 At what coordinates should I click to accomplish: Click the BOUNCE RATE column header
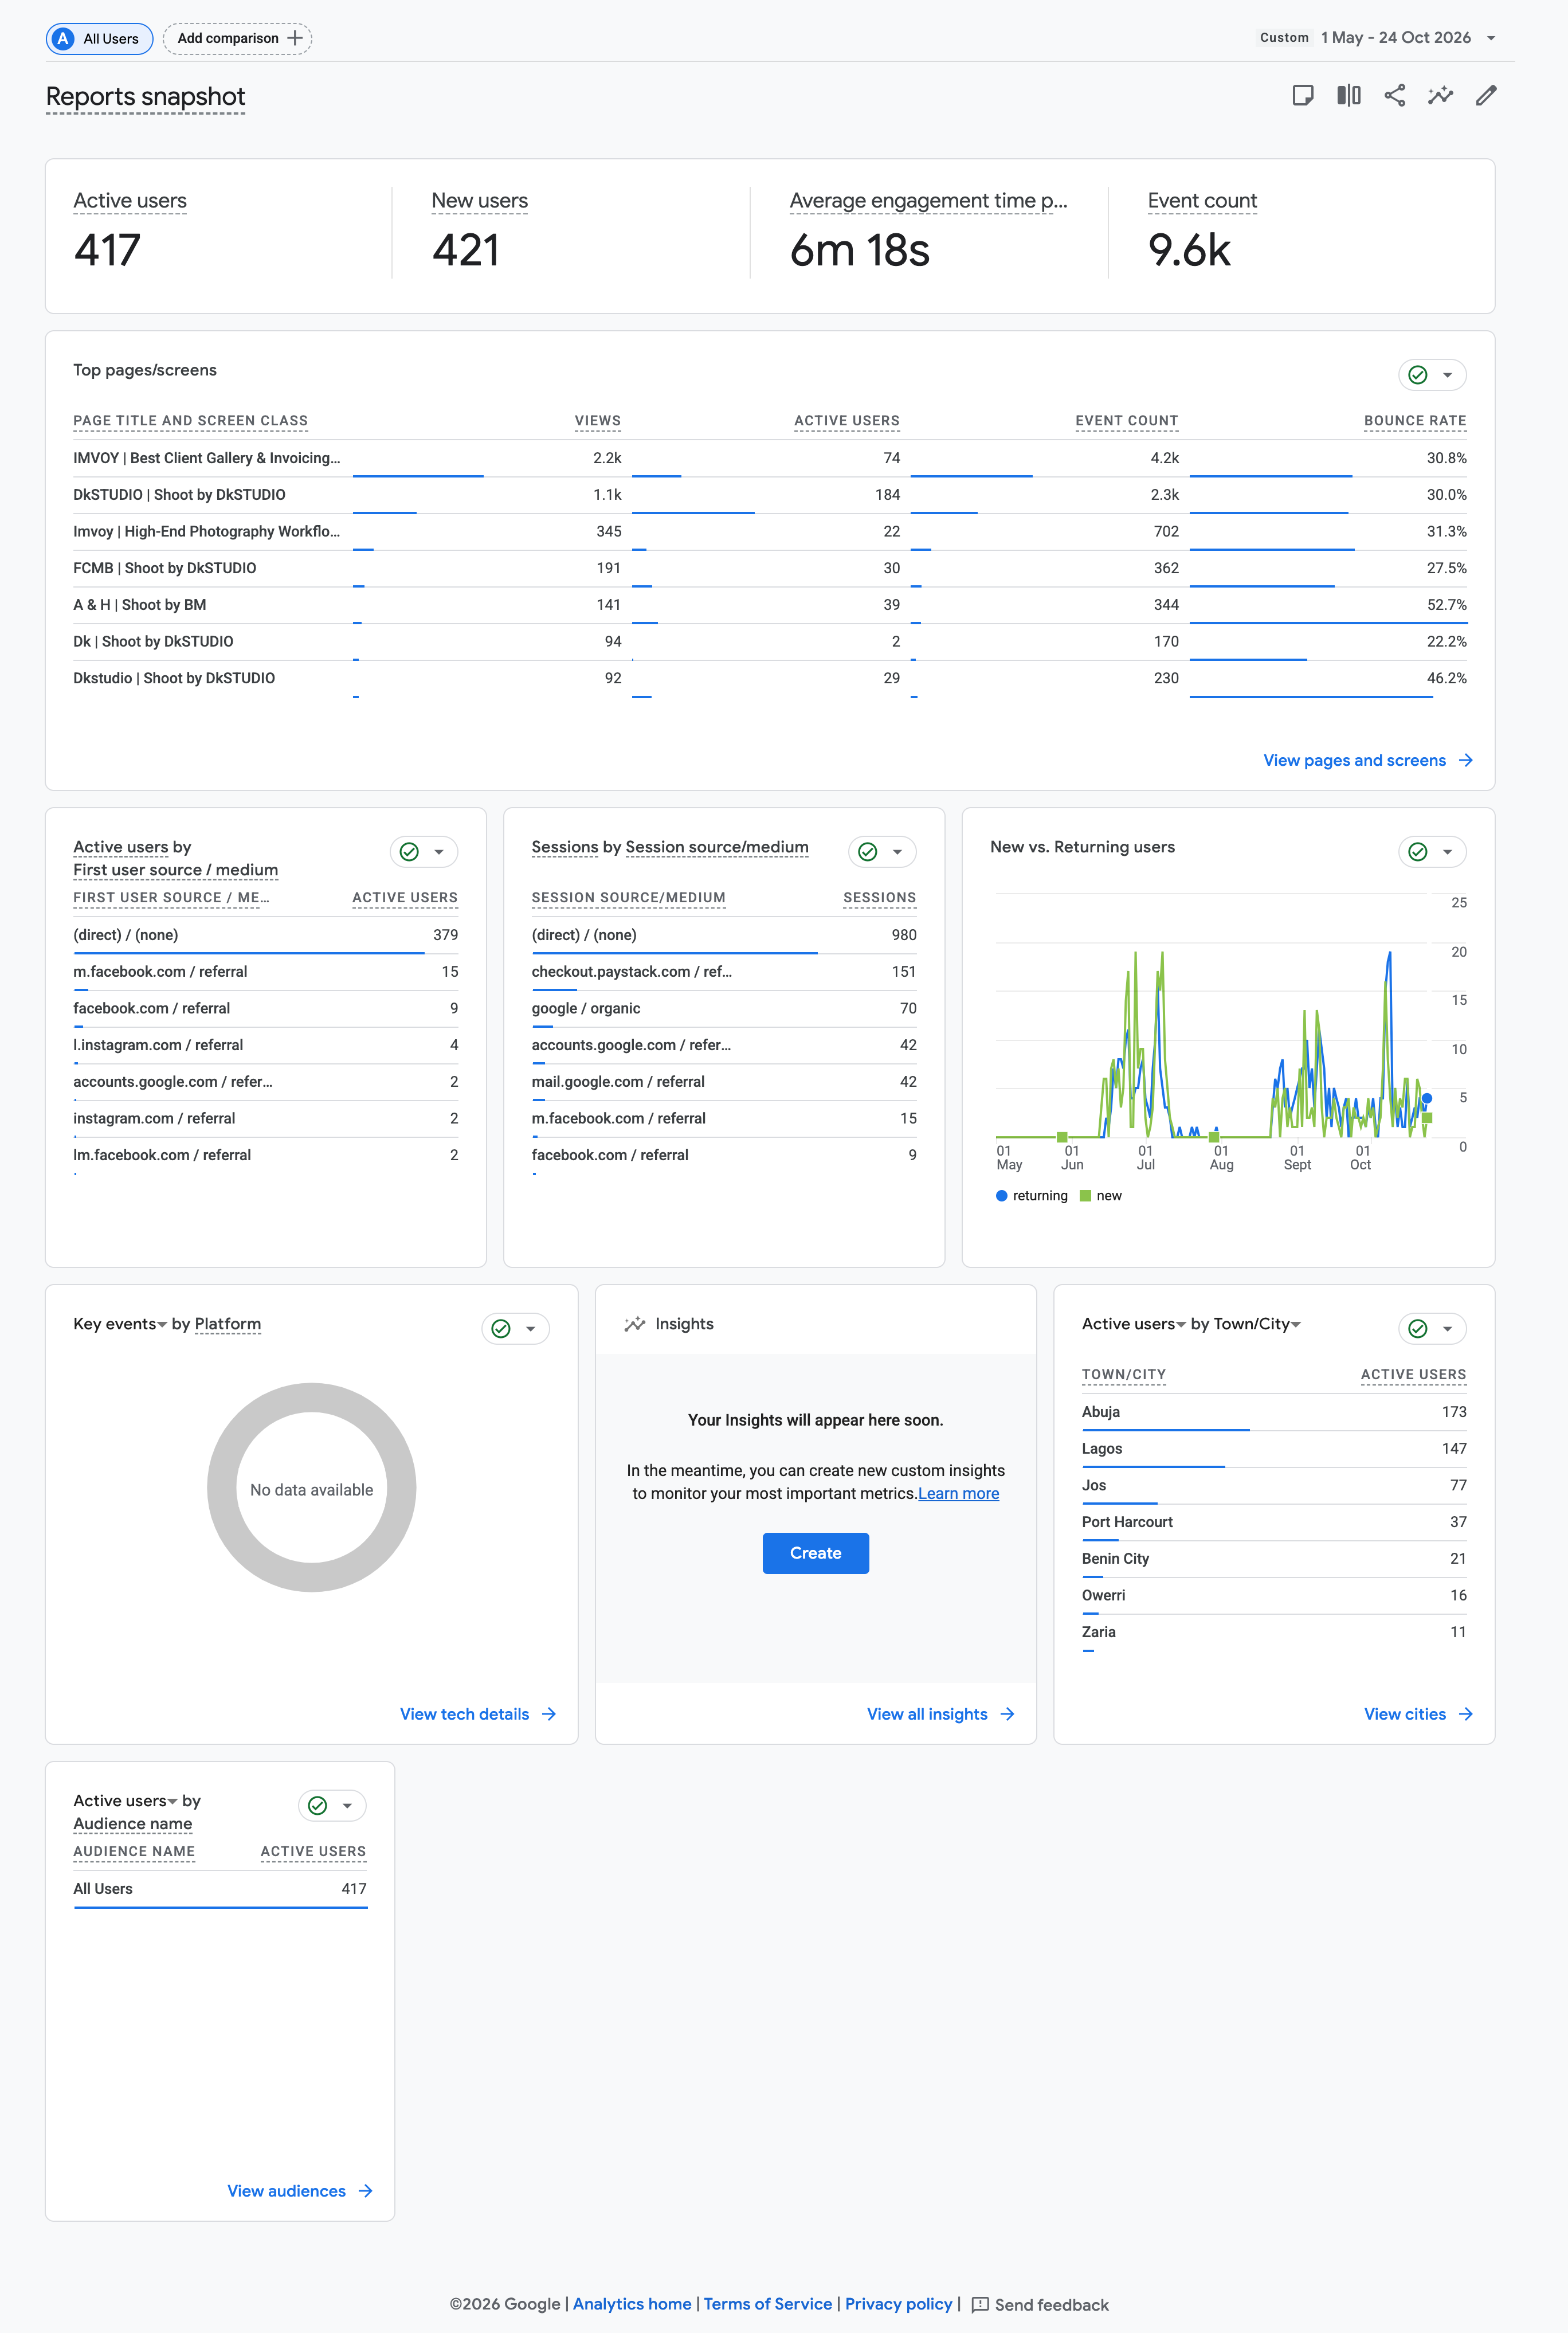click(x=1414, y=421)
